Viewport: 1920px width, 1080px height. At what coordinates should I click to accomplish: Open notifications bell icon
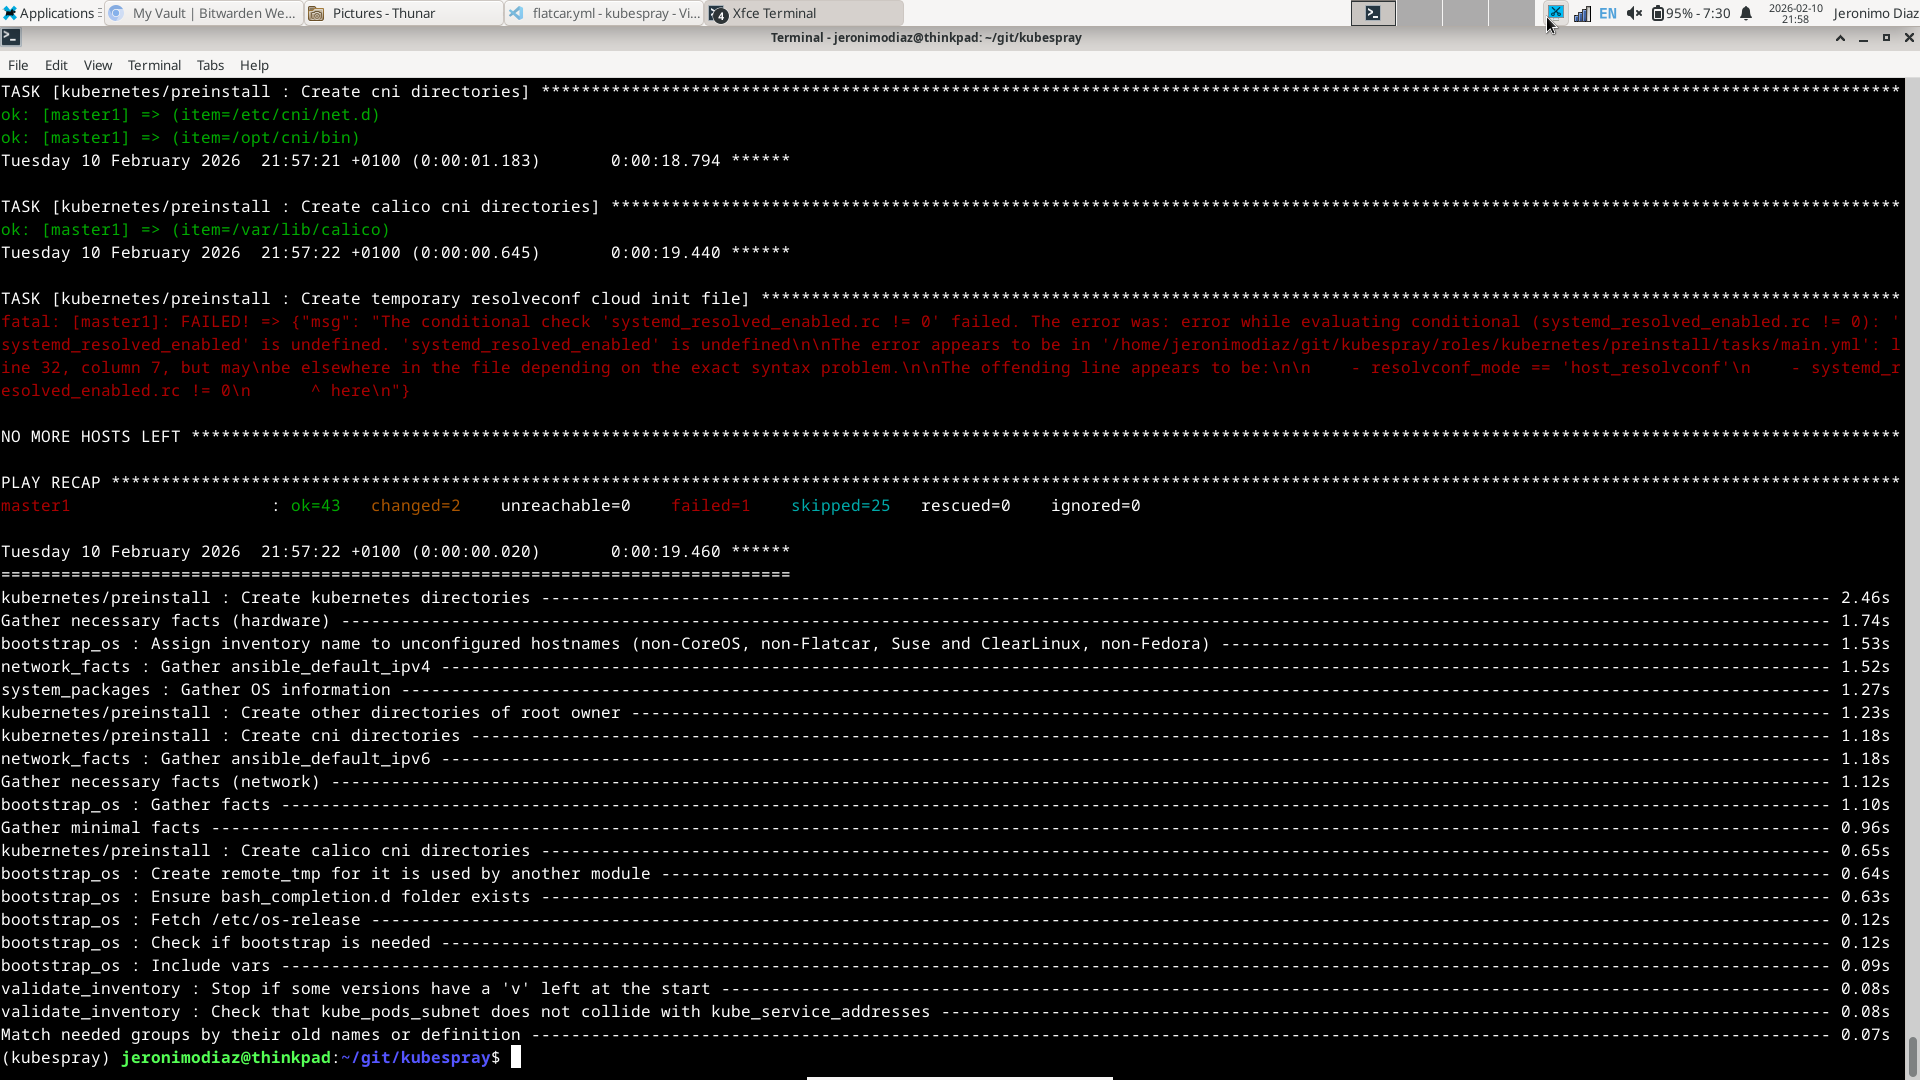(x=1746, y=13)
